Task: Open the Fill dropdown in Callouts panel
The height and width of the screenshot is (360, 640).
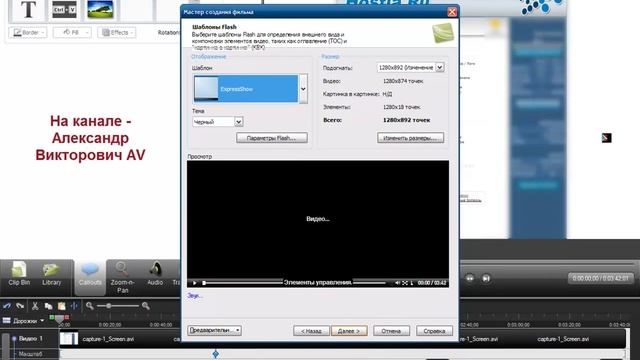Action: click(x=72, y=32)
